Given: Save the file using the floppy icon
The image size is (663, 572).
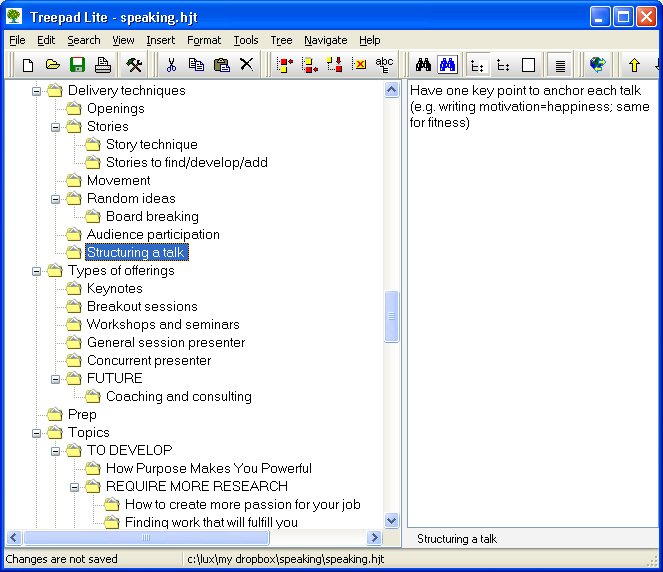Looking at the screenshot, I should point(77,65).
